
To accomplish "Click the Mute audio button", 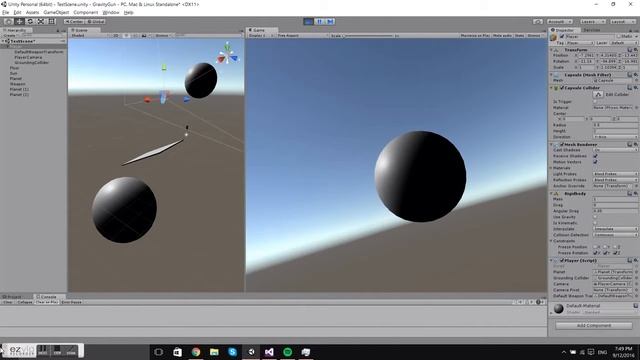I will (502, 36).
